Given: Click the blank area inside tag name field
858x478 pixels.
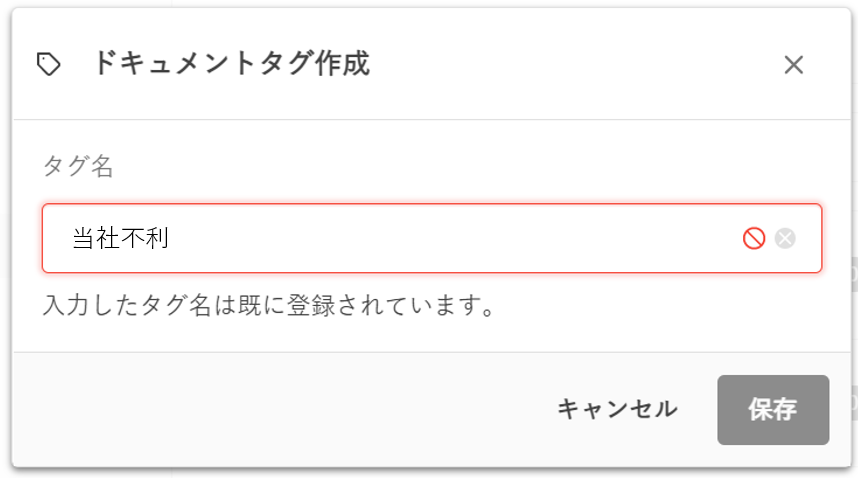Looking at the screenshot, I should pos(450,238).
